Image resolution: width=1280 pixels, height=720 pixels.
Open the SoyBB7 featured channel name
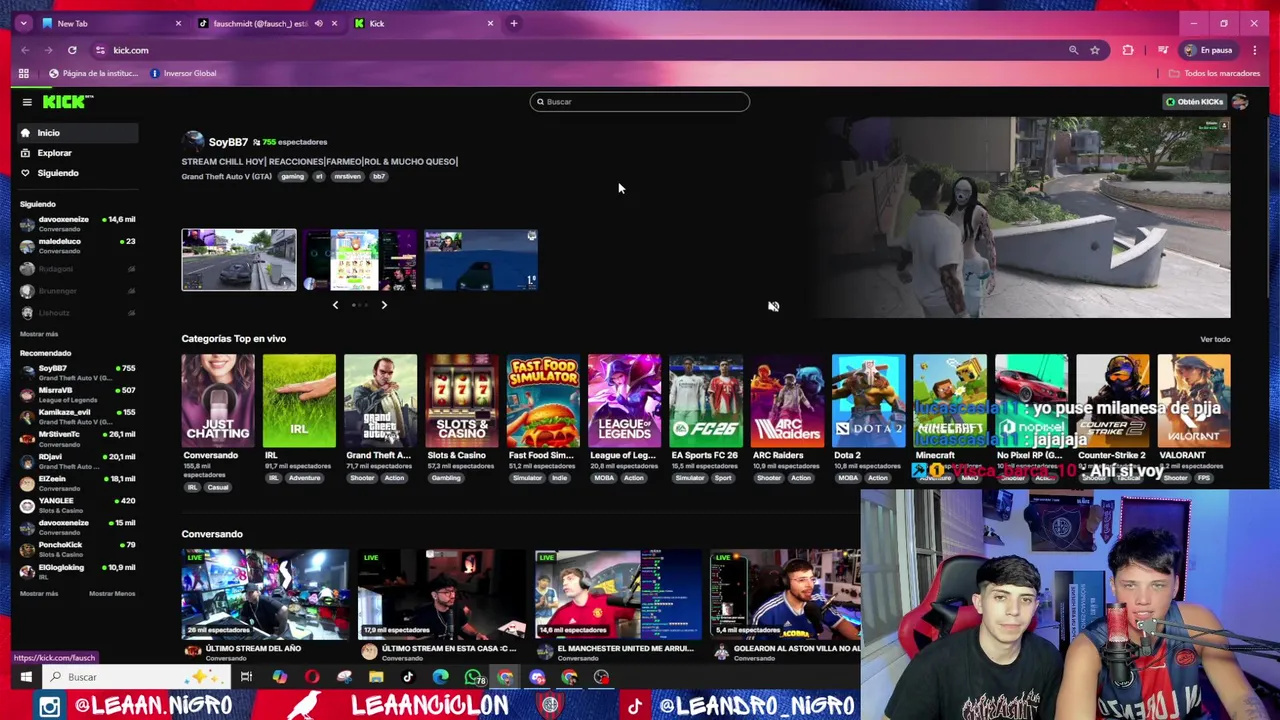pyautogui.click(x=227, y=142)
